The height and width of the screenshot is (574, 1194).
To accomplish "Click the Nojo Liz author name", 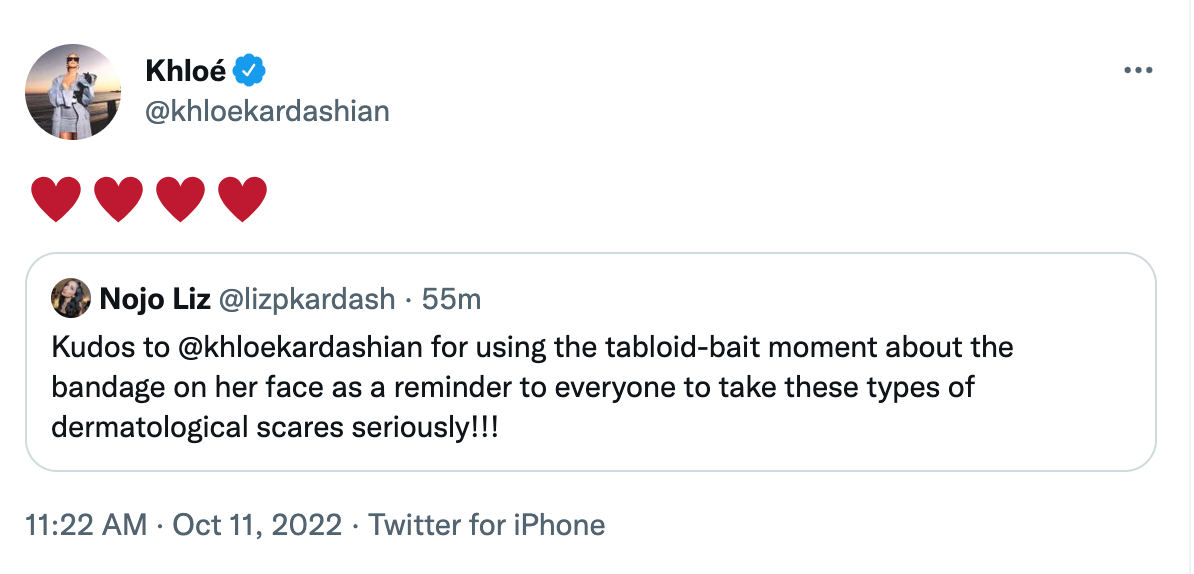I will click(x=154, y=298).
